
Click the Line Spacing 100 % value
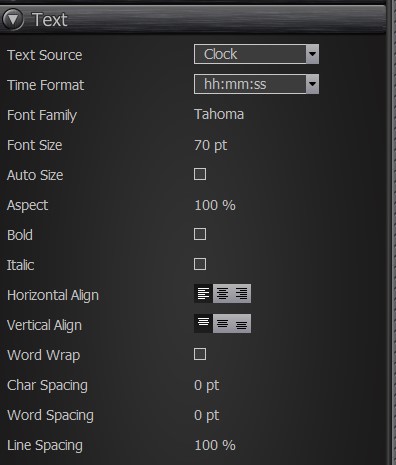(215, 445)
